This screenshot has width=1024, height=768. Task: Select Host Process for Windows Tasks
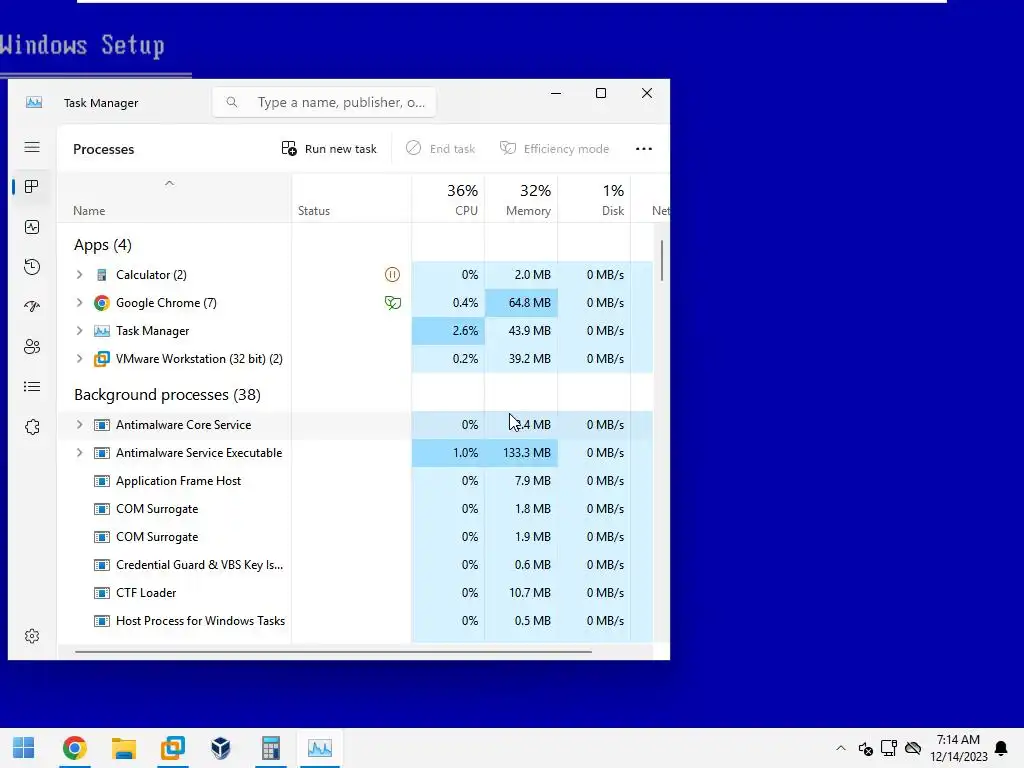355,621
